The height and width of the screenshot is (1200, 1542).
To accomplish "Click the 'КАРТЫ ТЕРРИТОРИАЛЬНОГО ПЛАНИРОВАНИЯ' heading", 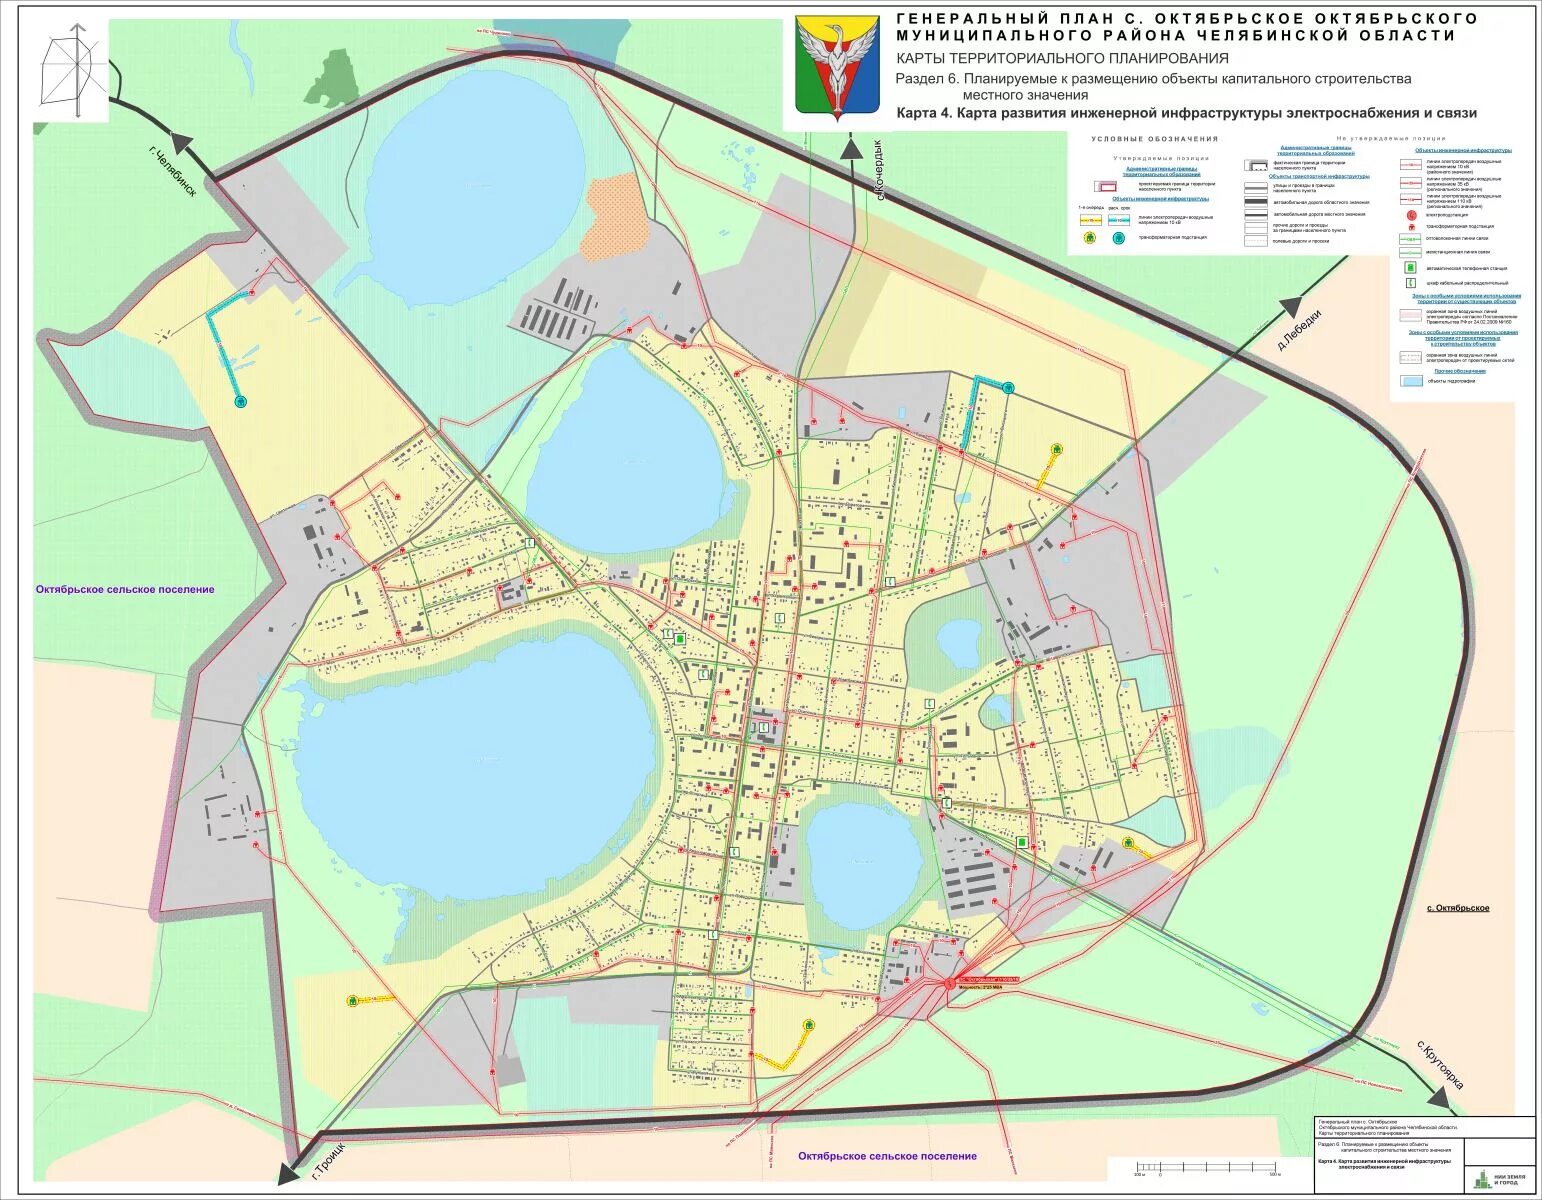I will (x=1062, y=58).
